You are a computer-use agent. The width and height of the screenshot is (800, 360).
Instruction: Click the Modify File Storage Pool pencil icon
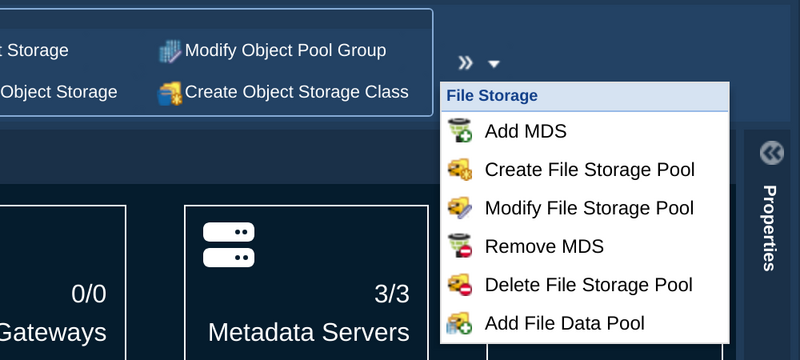460,208
